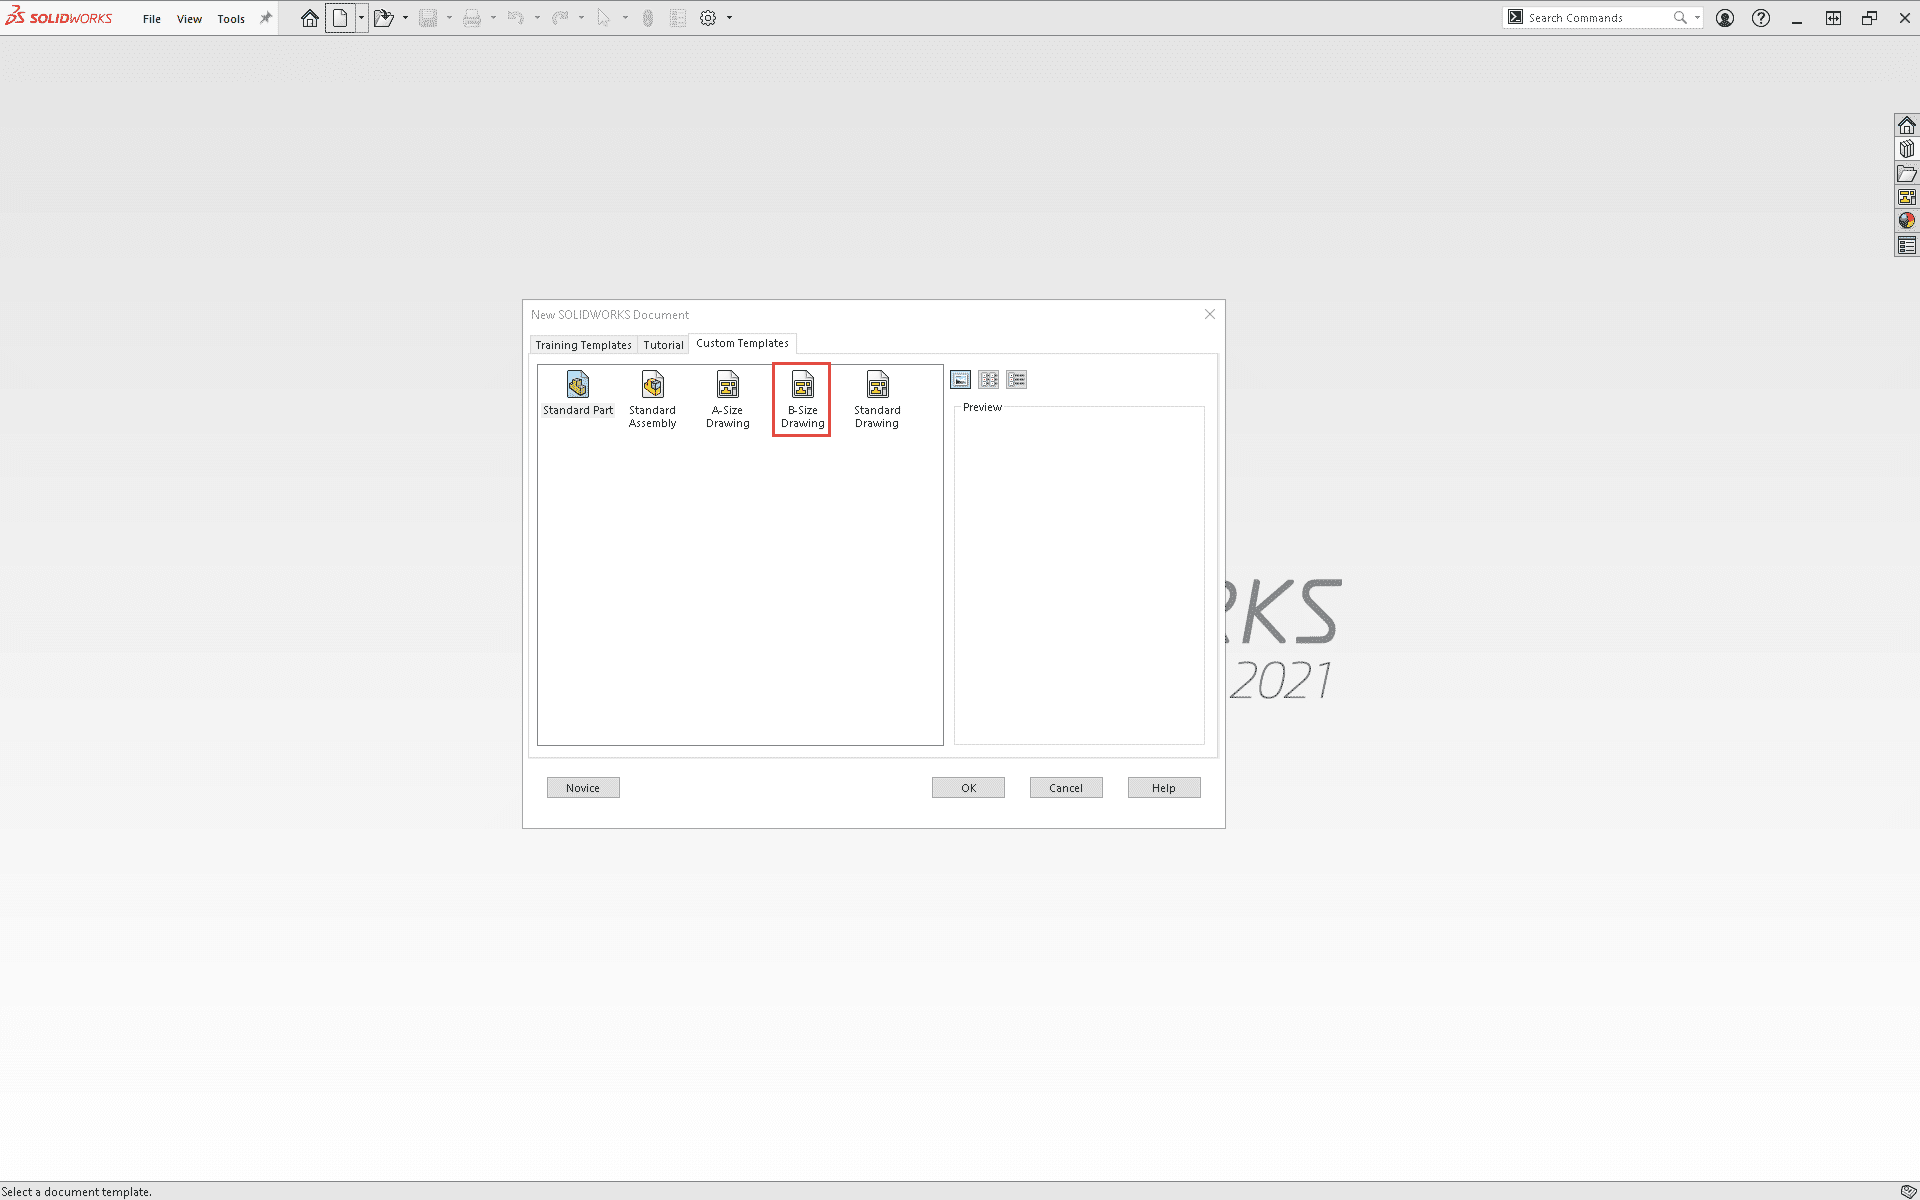
Task: Expand the SOLIDWORKS document type dropdown
Action: pos(361,18)
